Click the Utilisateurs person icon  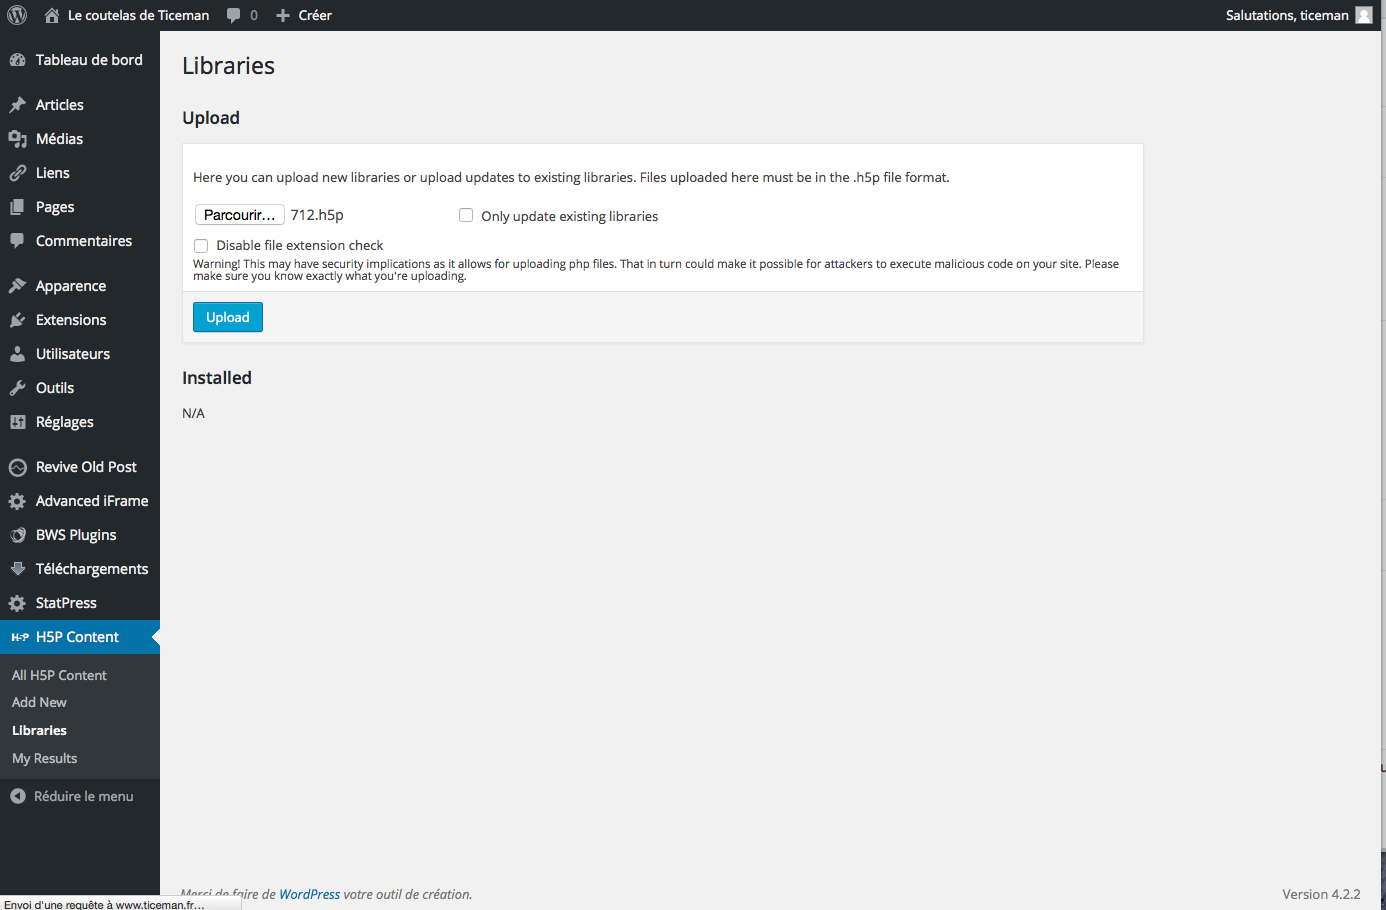coord(17,354)
